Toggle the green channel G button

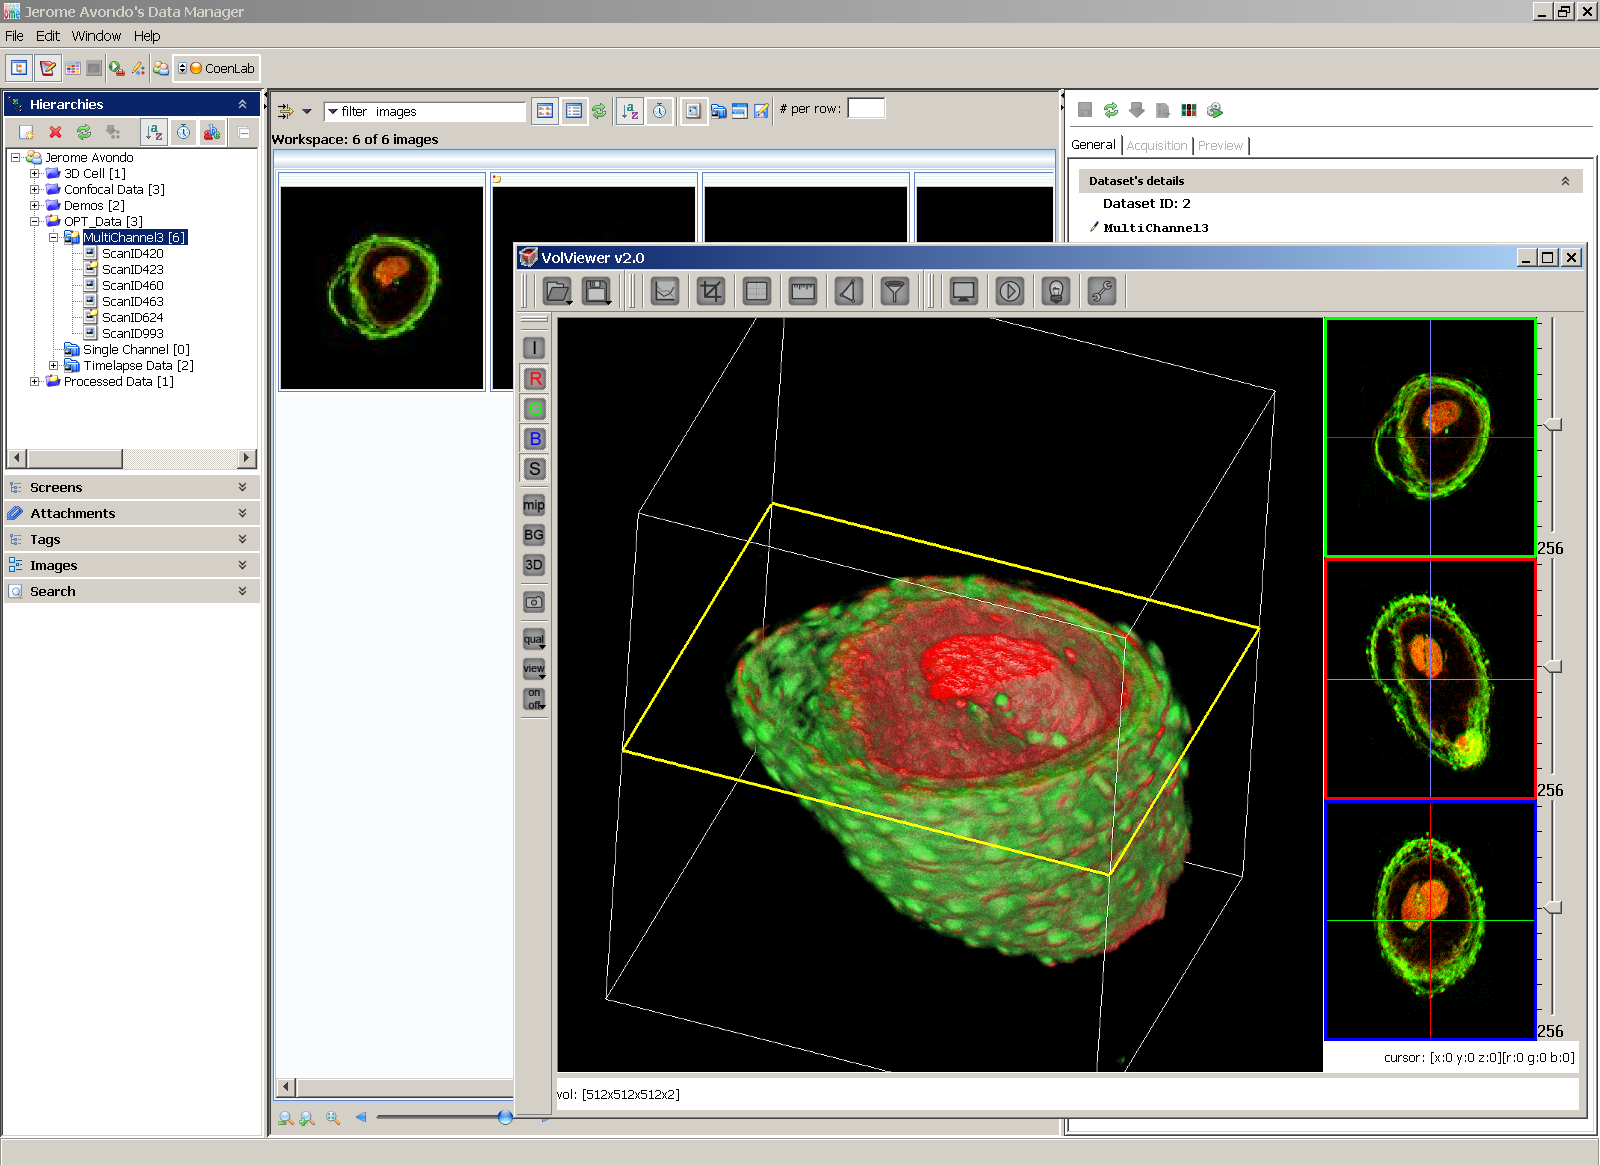[534, 409]
